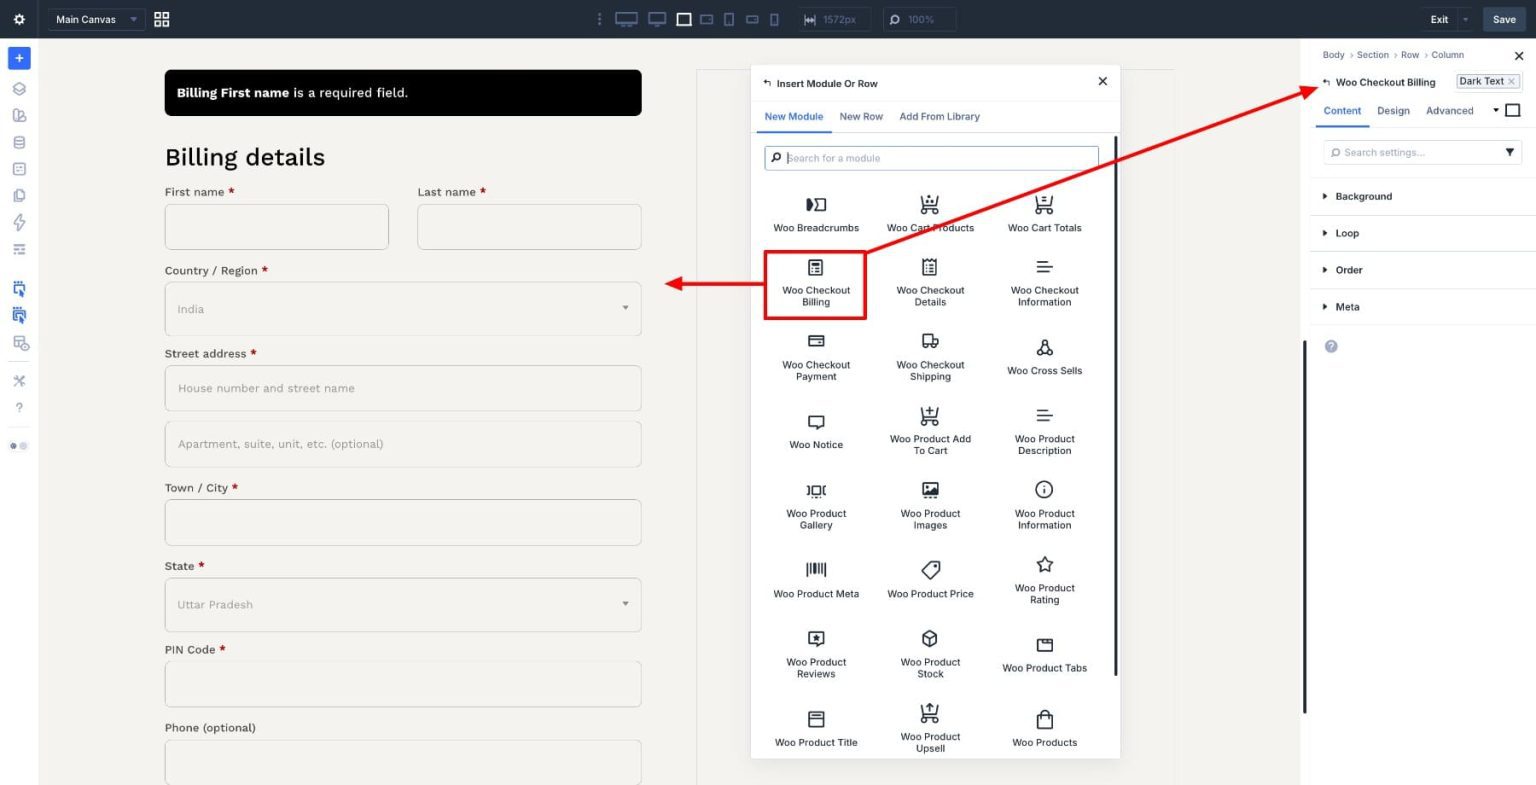This screenshot has height=785, width=1536.
Task: Open builder settings gear icon
Action: click(x=19, y=19)
